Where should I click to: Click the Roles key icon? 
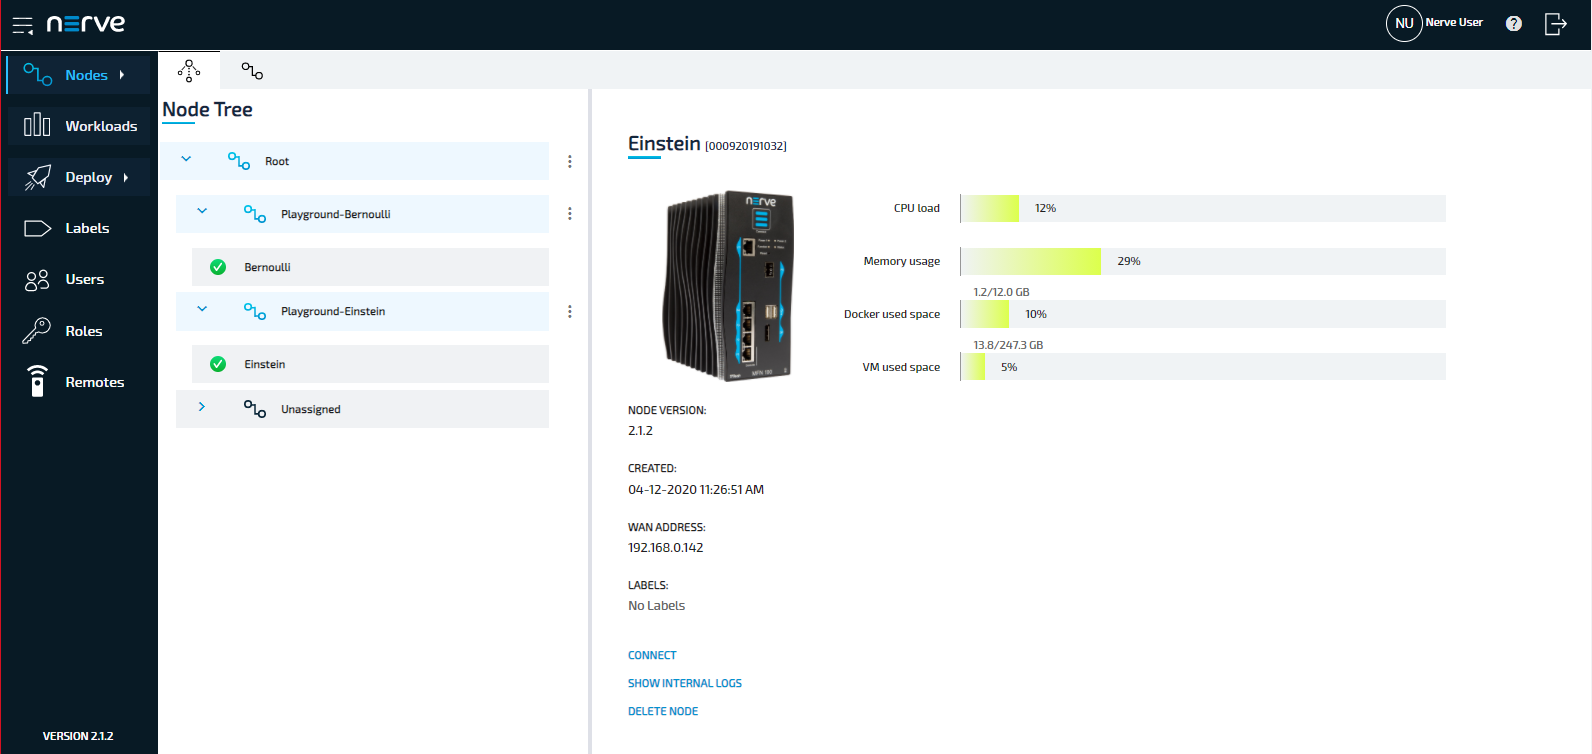(x=37, y=331)
